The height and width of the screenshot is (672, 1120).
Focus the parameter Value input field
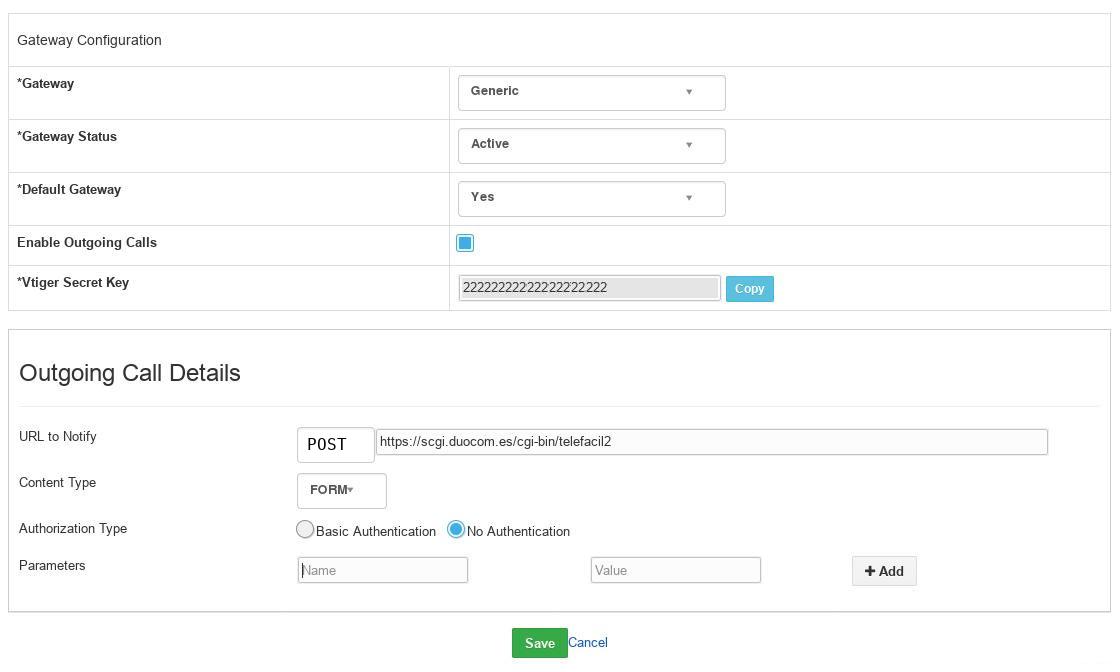click(x=675, y=570)
